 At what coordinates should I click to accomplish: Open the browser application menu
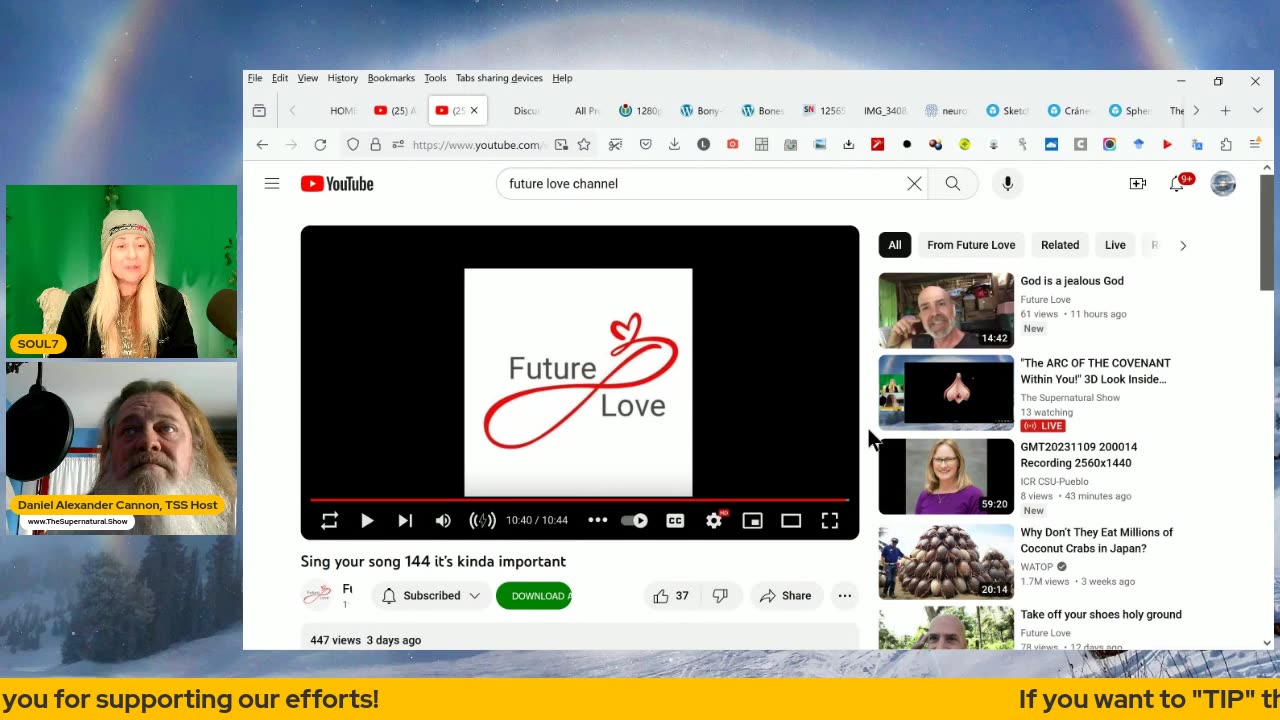[x=1256, y=145]
